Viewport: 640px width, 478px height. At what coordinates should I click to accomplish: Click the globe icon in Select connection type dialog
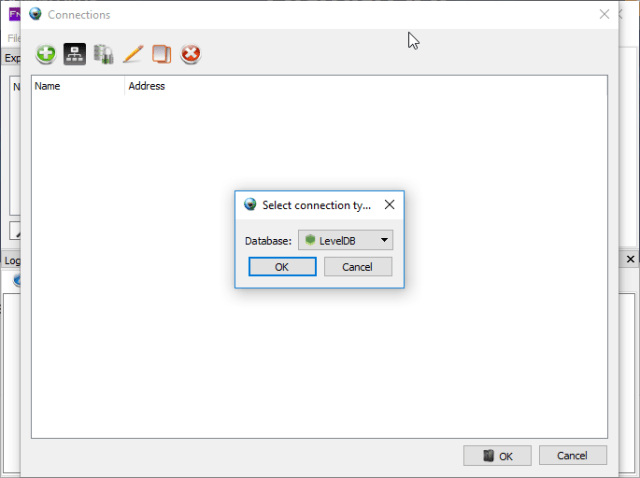click(250, 204)
